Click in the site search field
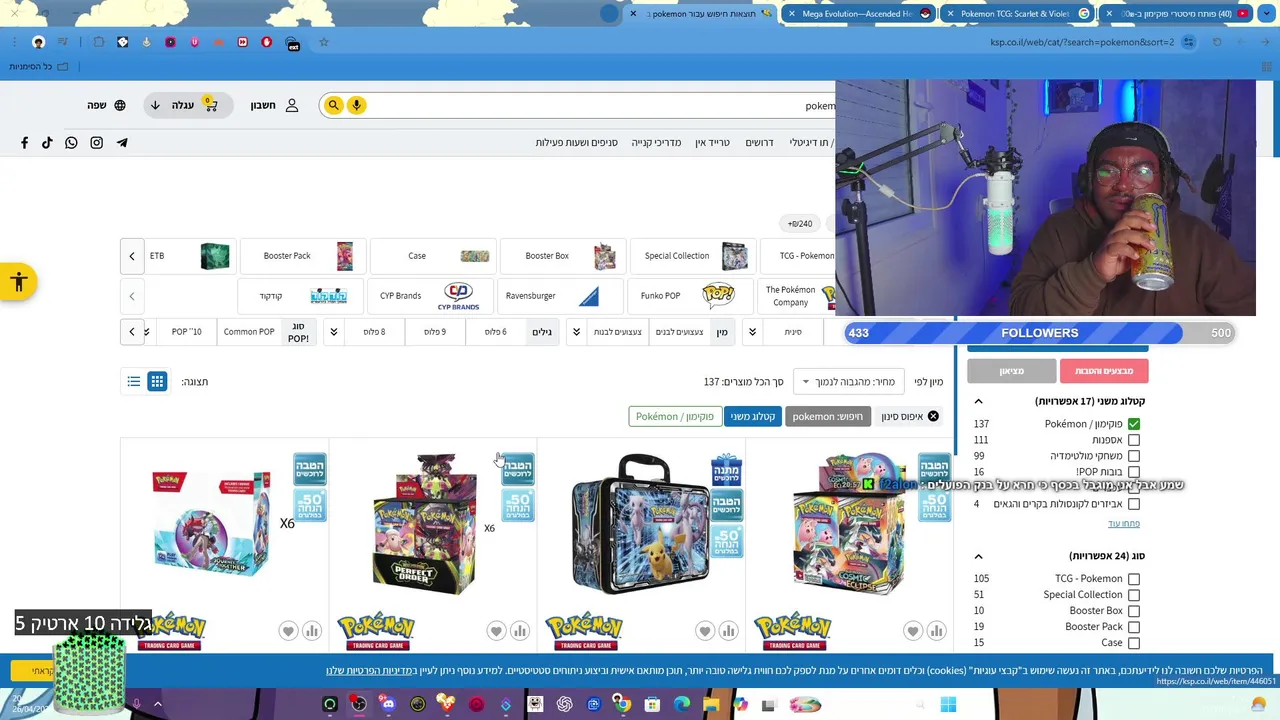 [600, 105]
